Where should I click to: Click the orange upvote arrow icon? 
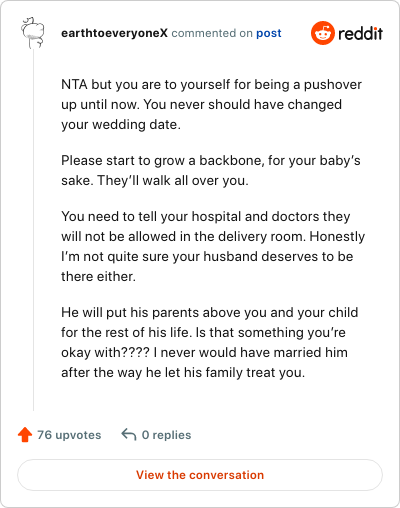point(25,435)
